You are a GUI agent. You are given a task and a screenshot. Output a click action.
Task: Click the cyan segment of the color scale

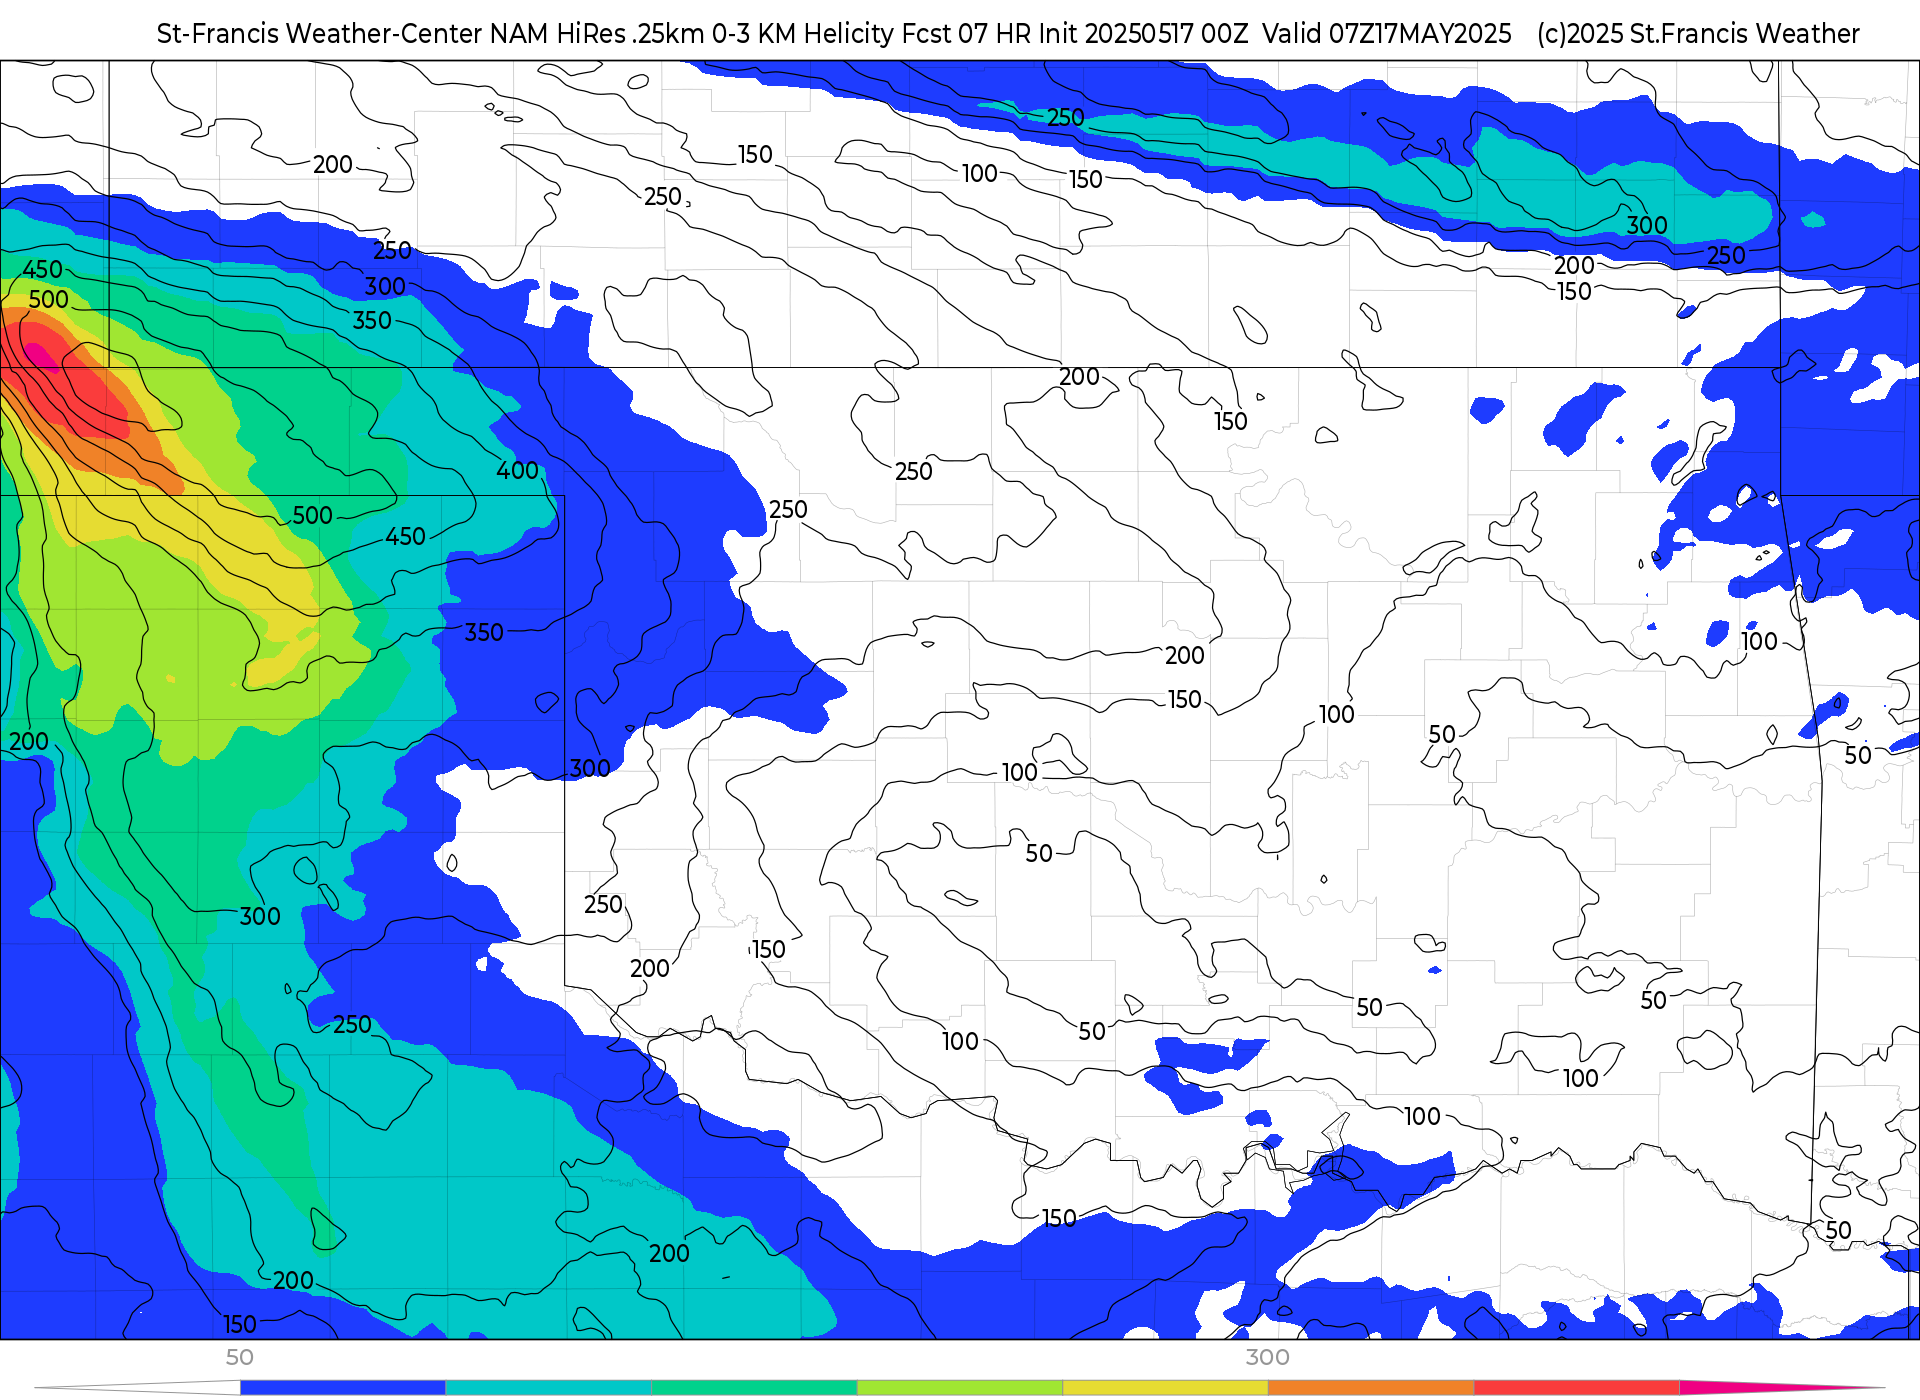[x=549, y=1388]
